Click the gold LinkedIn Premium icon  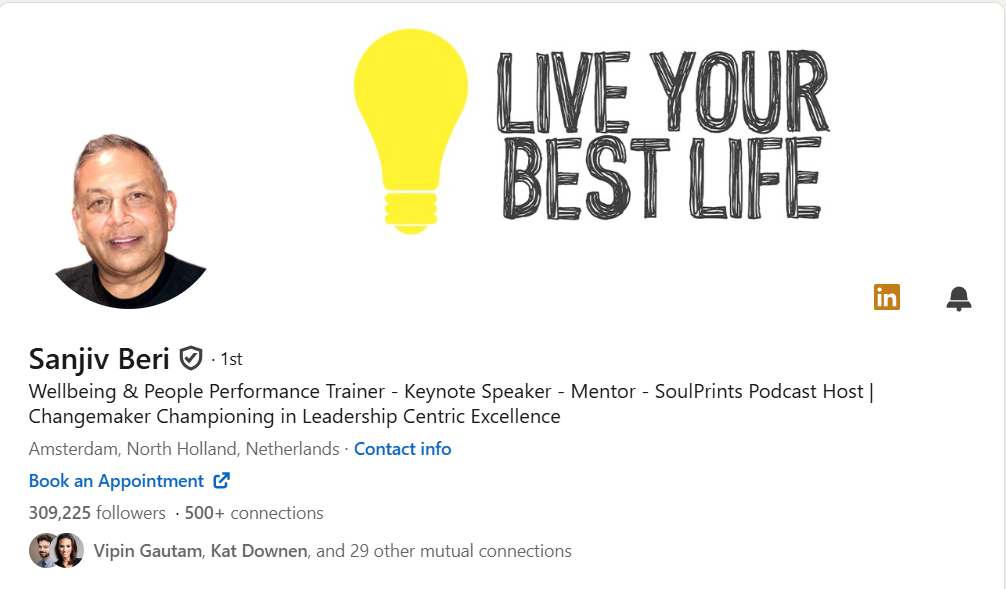(886, 297)
